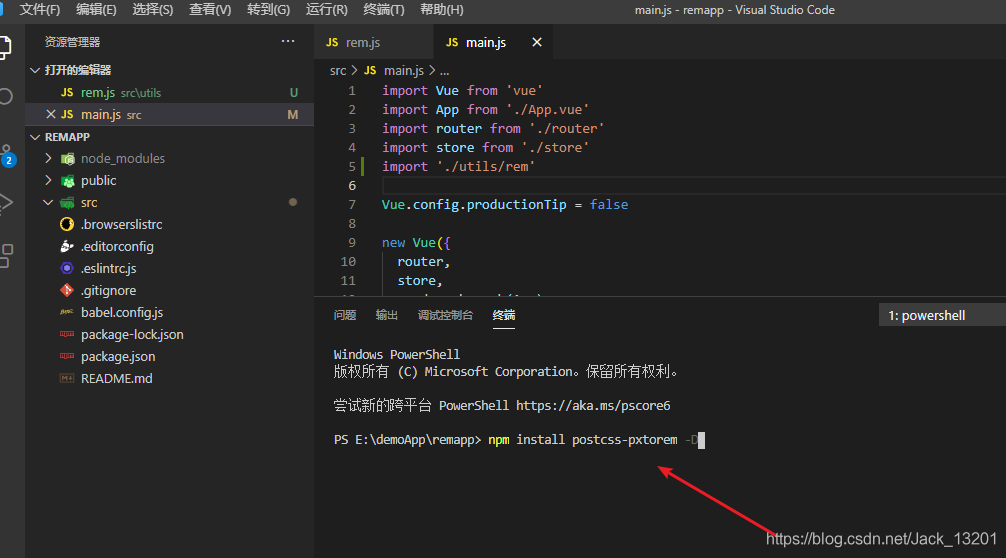Close the main.js editor tab
Screen dimensions: 1006x558
[537, 43]
